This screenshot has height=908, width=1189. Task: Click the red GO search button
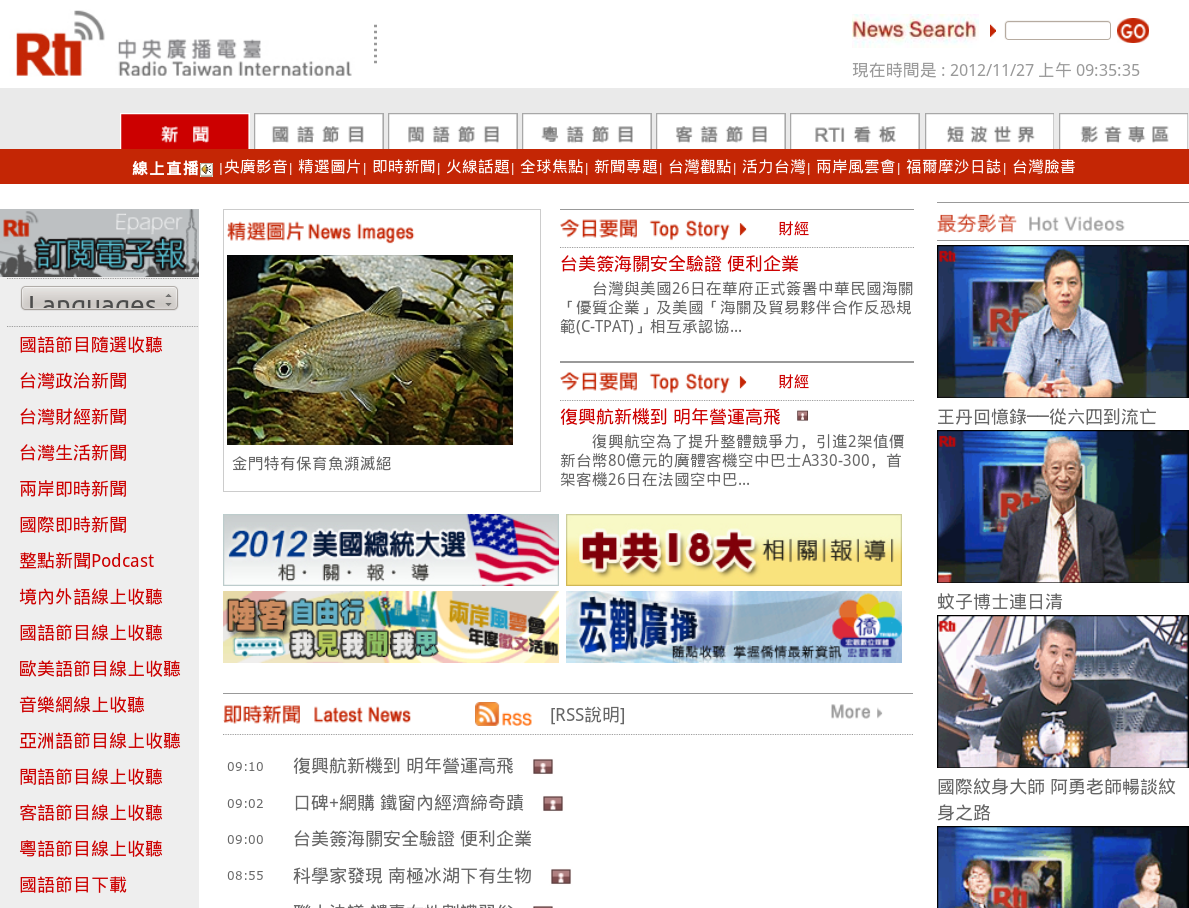(1133, 30)
